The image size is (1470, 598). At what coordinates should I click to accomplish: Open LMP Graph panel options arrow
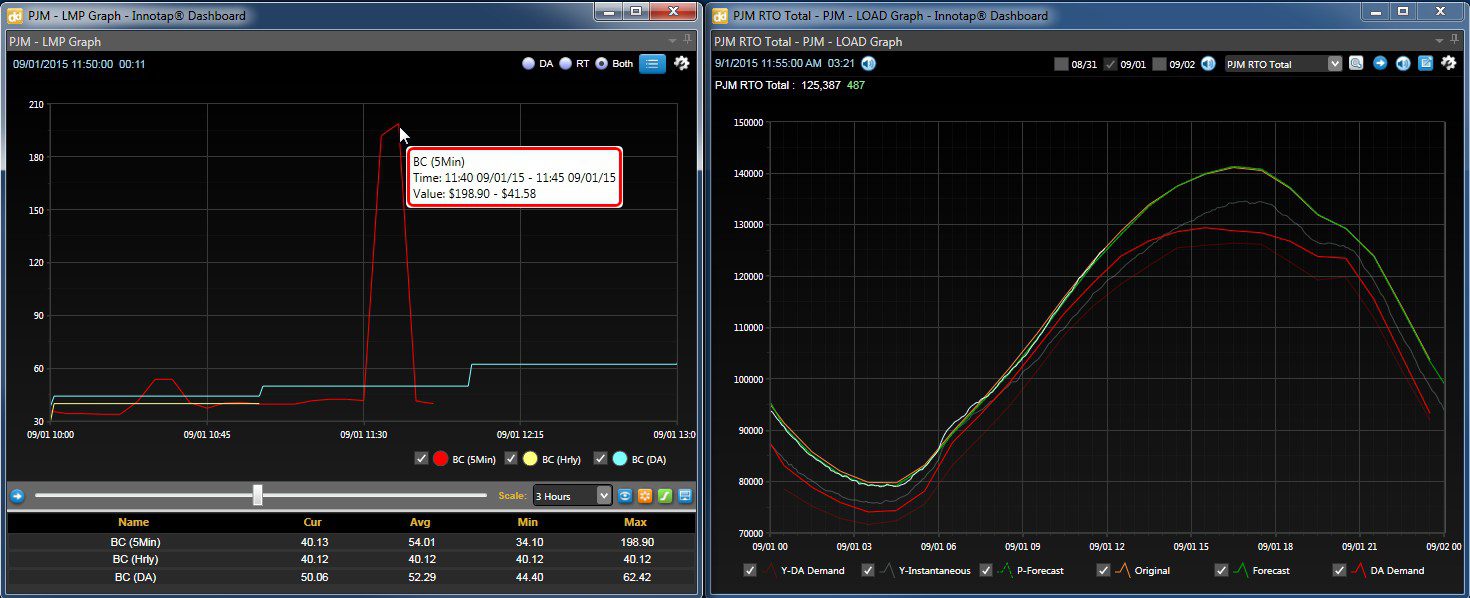tap(673, 41)
